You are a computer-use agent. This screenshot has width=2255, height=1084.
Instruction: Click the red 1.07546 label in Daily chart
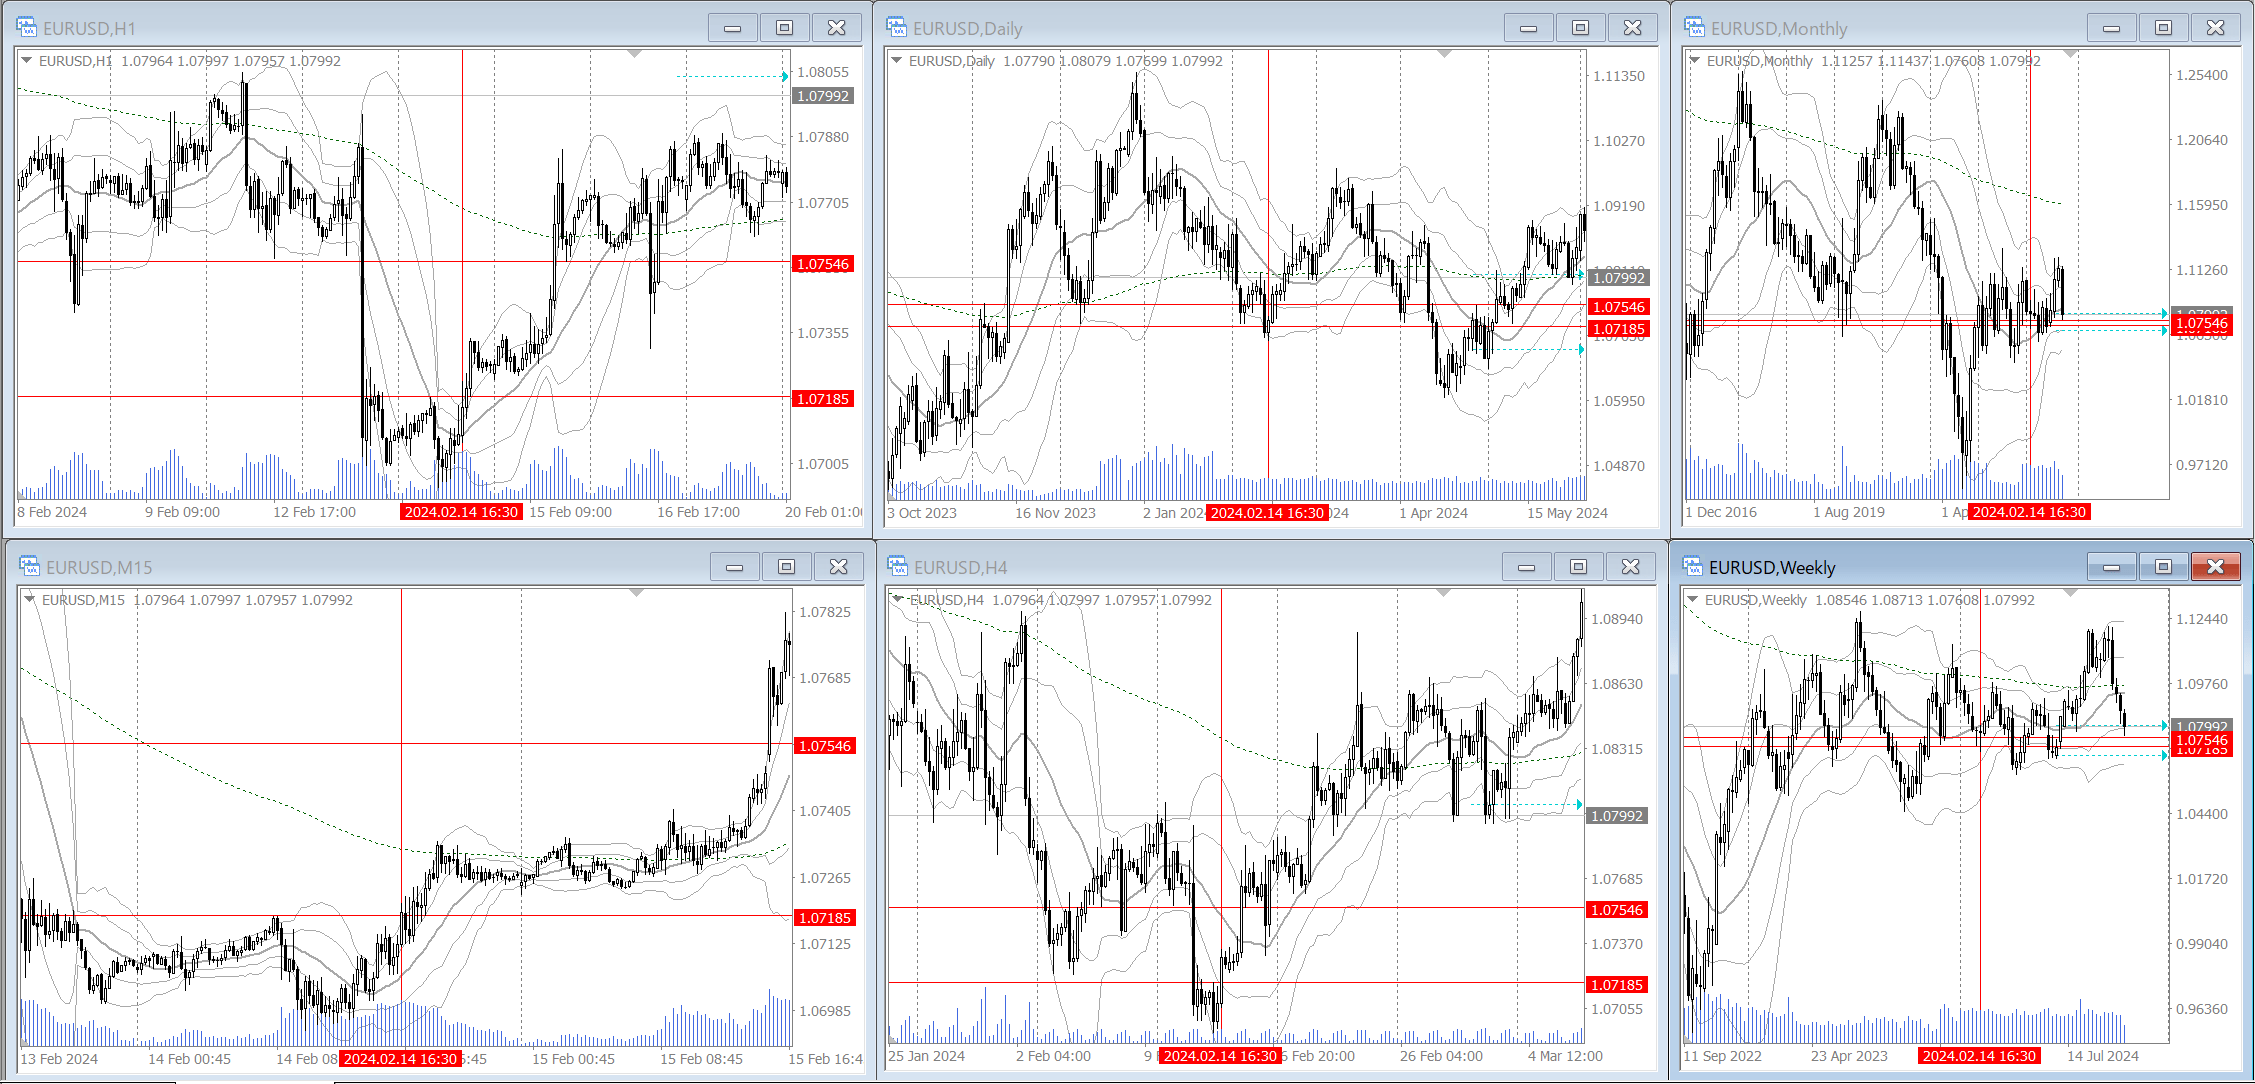1619,307
